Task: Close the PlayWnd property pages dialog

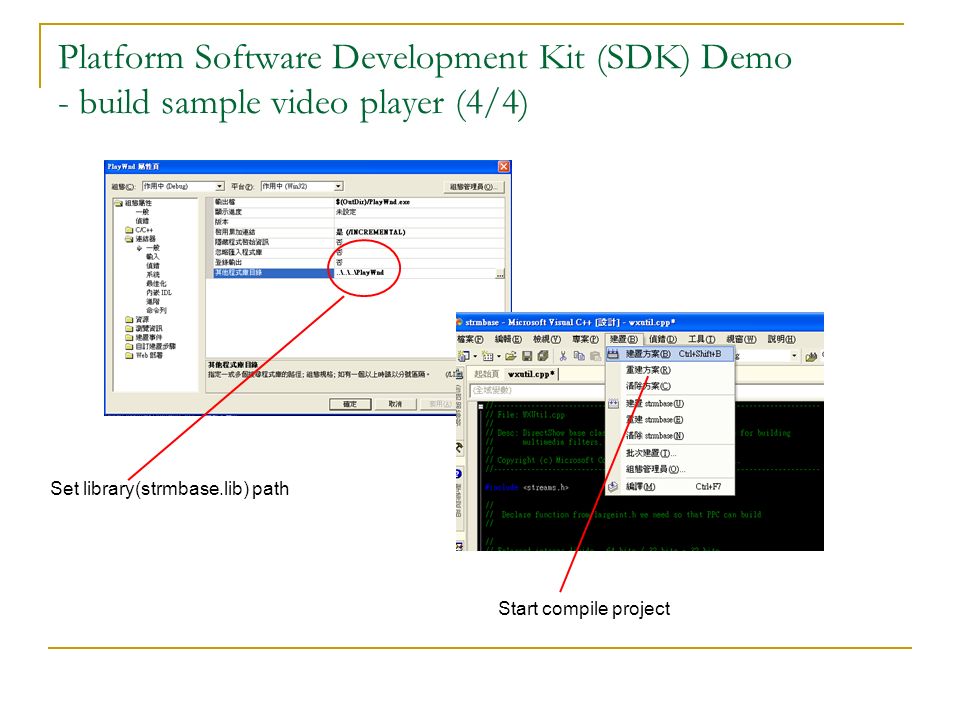Action: tap(503, 167)
